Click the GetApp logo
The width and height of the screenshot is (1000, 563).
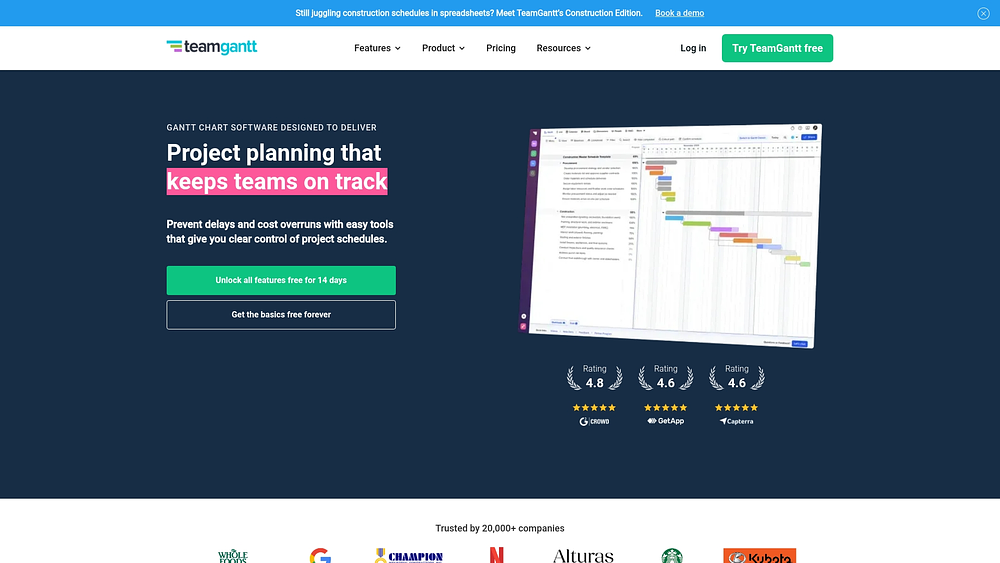point(665,421)
